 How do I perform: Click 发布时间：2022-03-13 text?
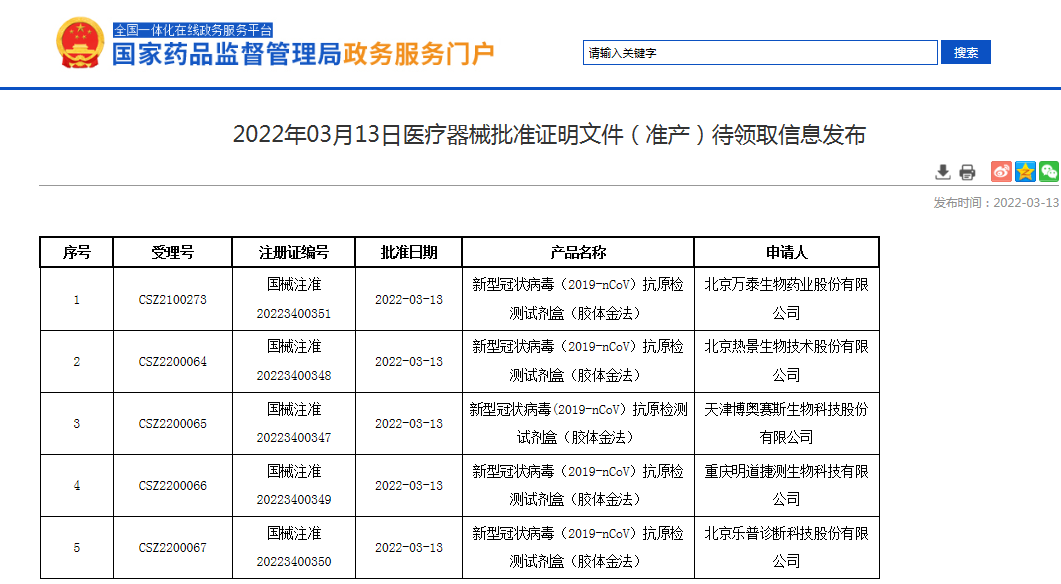coord(996,202)
